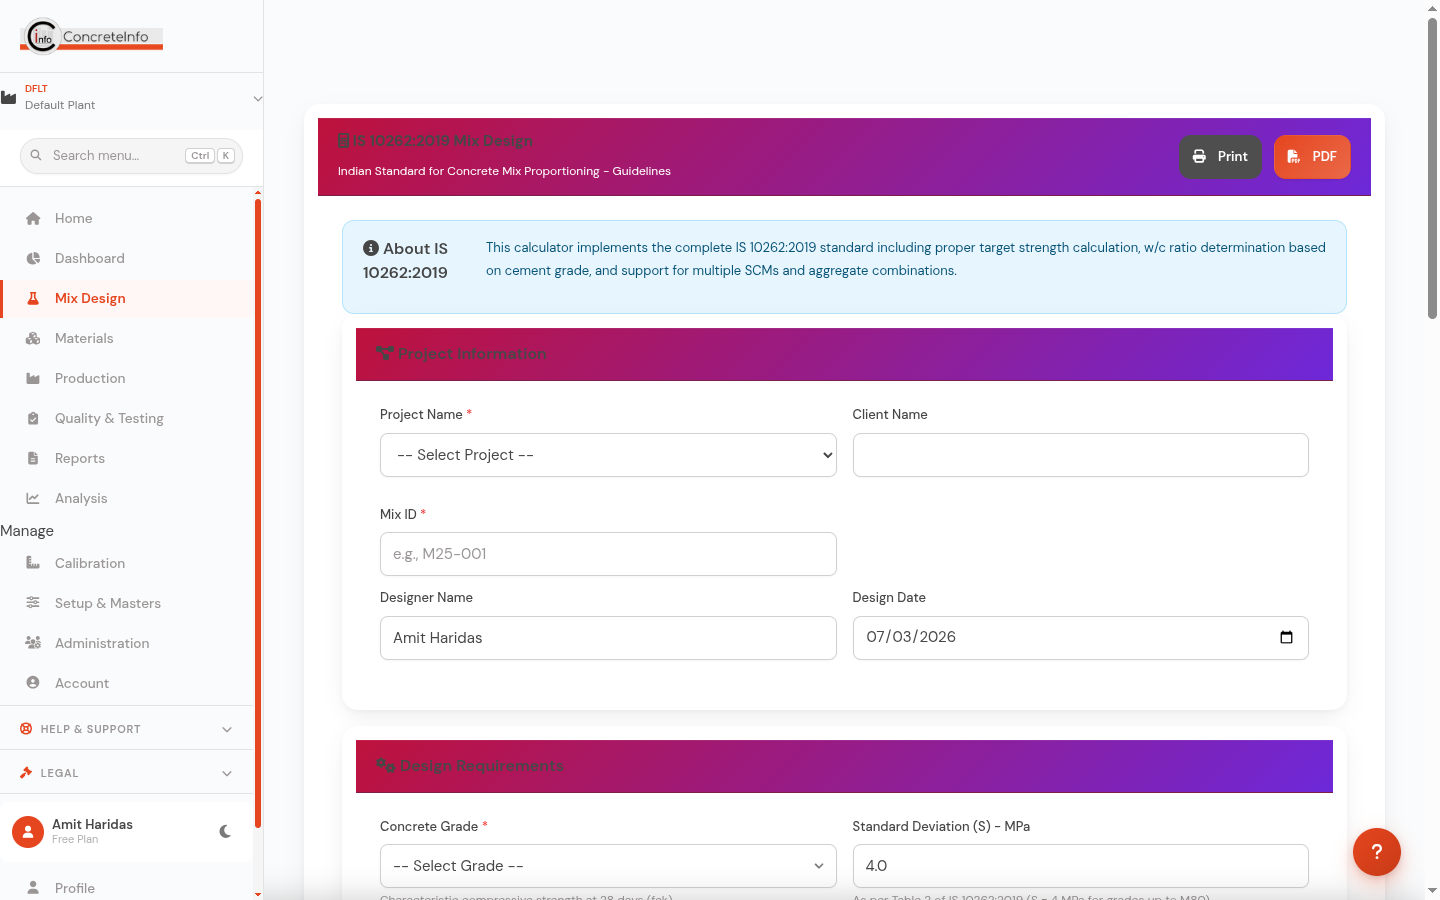This screenshot has height=900, width=1440.
Task: Click the Design Requirements section header
Action: coord(844,766)
